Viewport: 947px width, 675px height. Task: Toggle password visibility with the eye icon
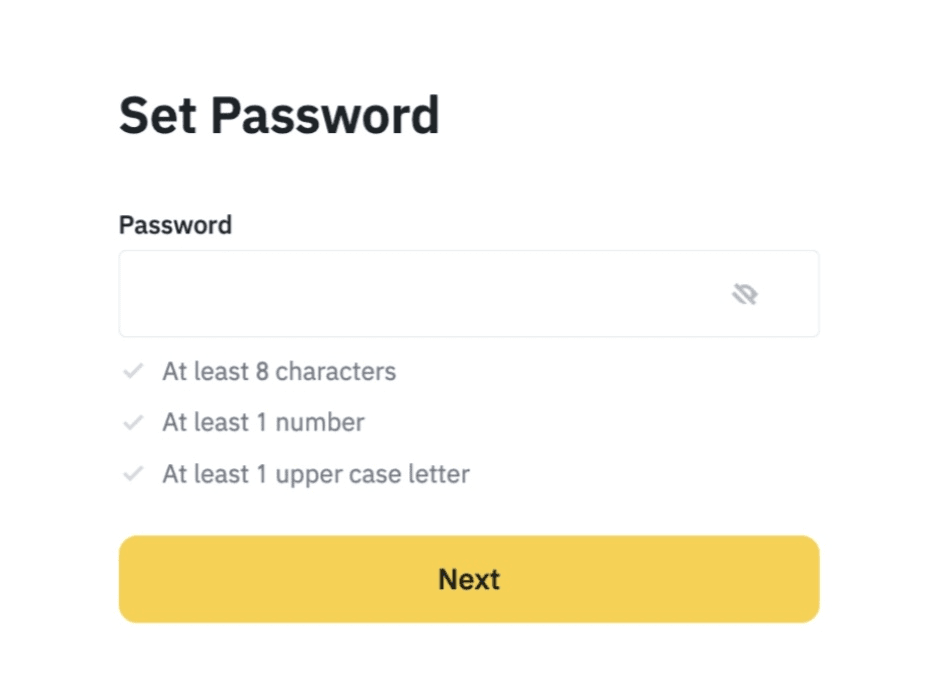pyautogui.click(x=744, y=294)
